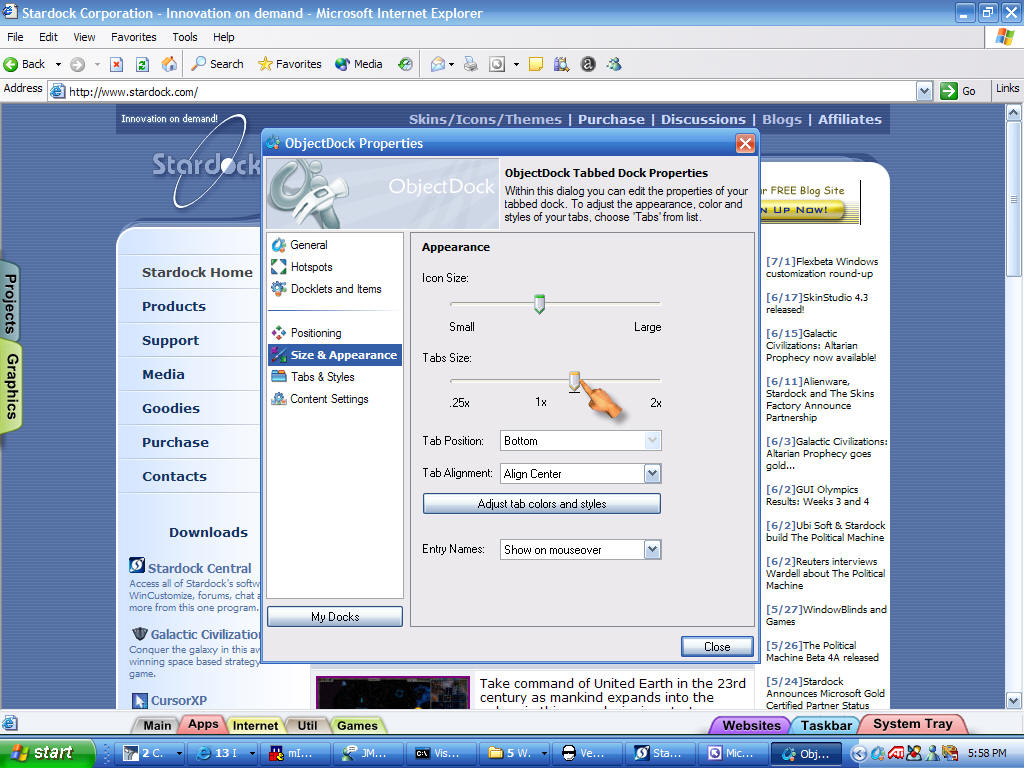Show hidden system tray icons with the arrow

[859, 754]
